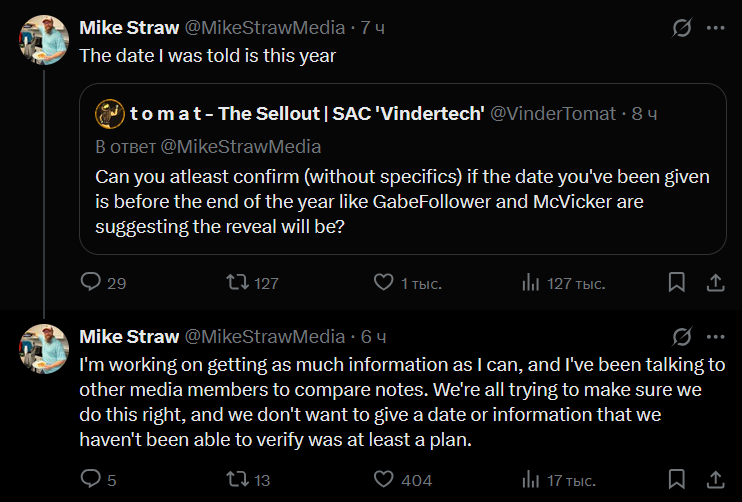The height and width of the screenshot is (502, 742).
Task: View analytics for the 17 тыс. views tweet
Action: click(531, 480)
